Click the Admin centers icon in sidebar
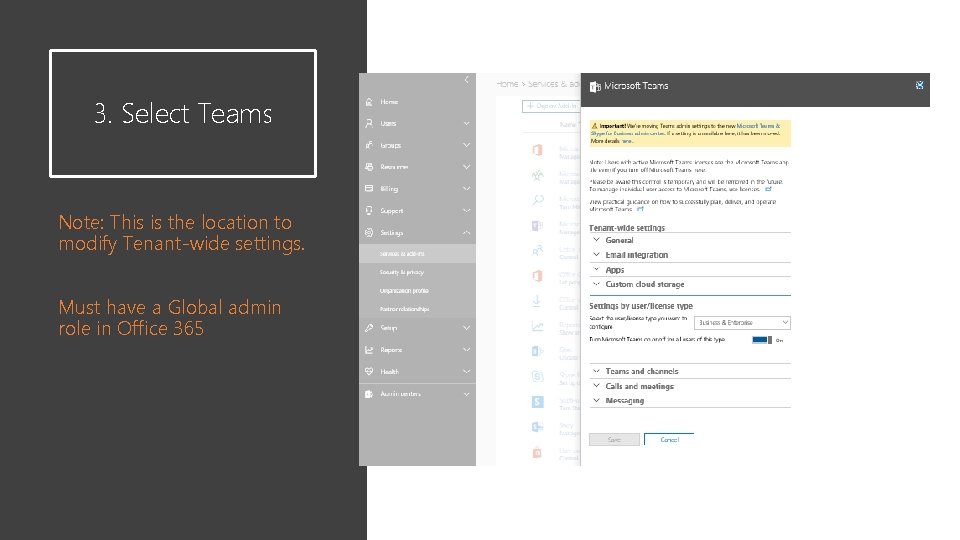The image size is (960, 540). tap(369, 394)
